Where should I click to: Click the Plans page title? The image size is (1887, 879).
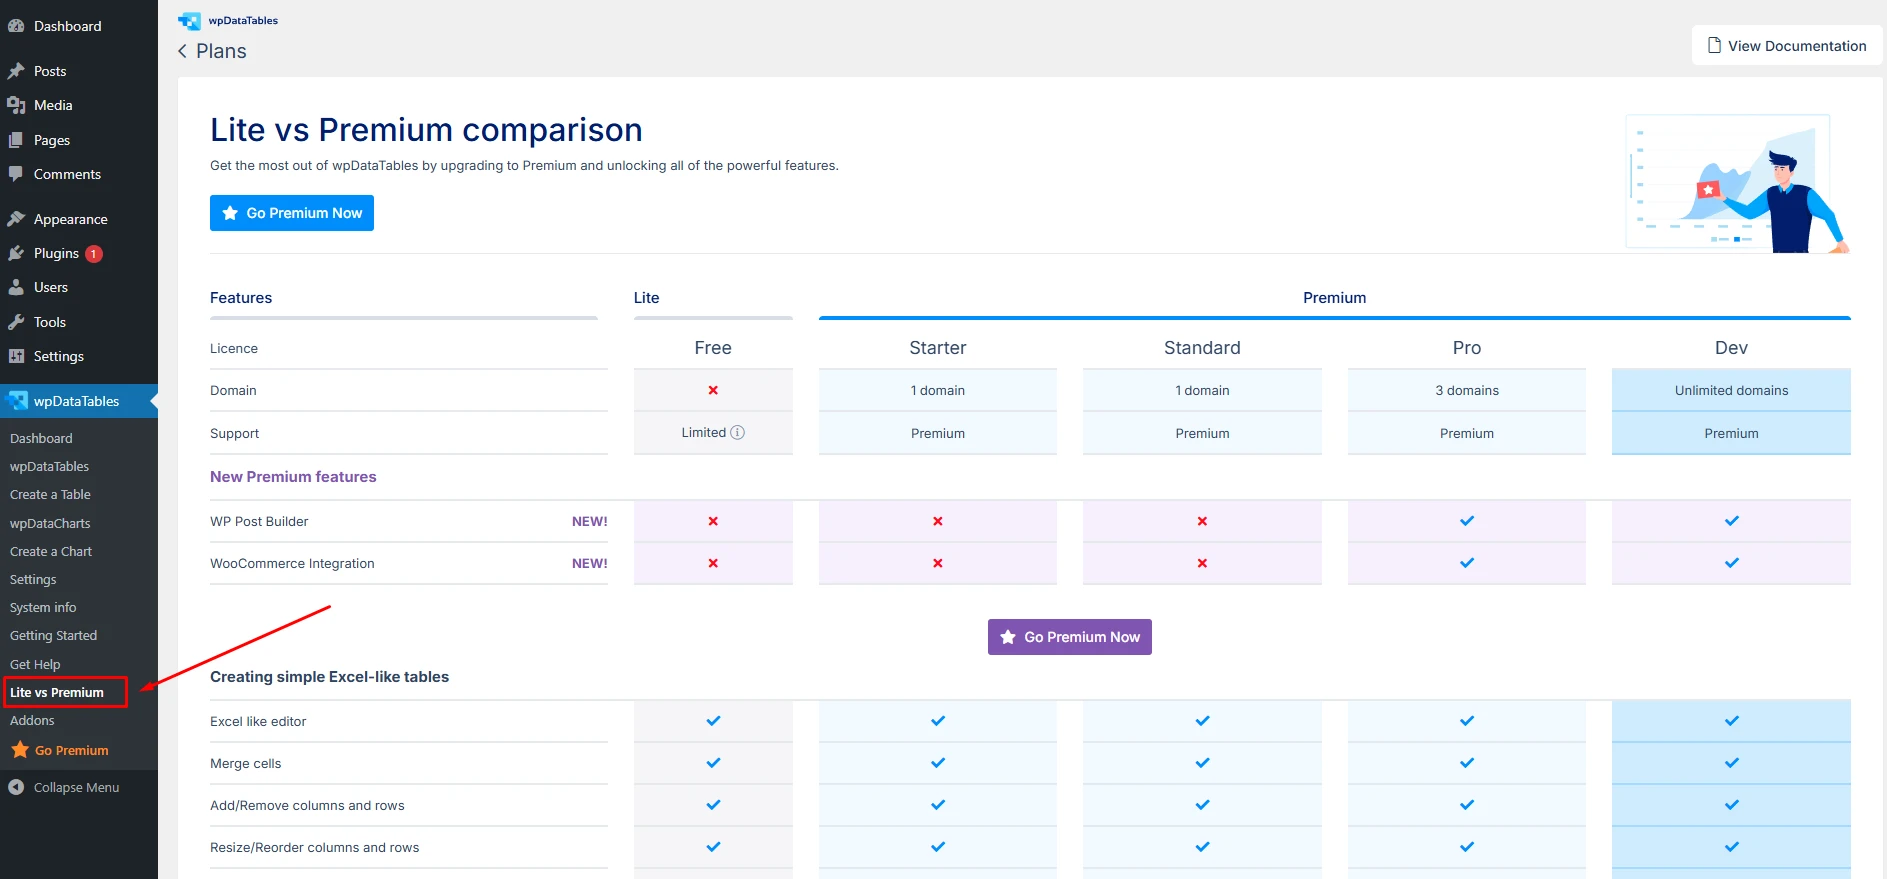(221, 51)
